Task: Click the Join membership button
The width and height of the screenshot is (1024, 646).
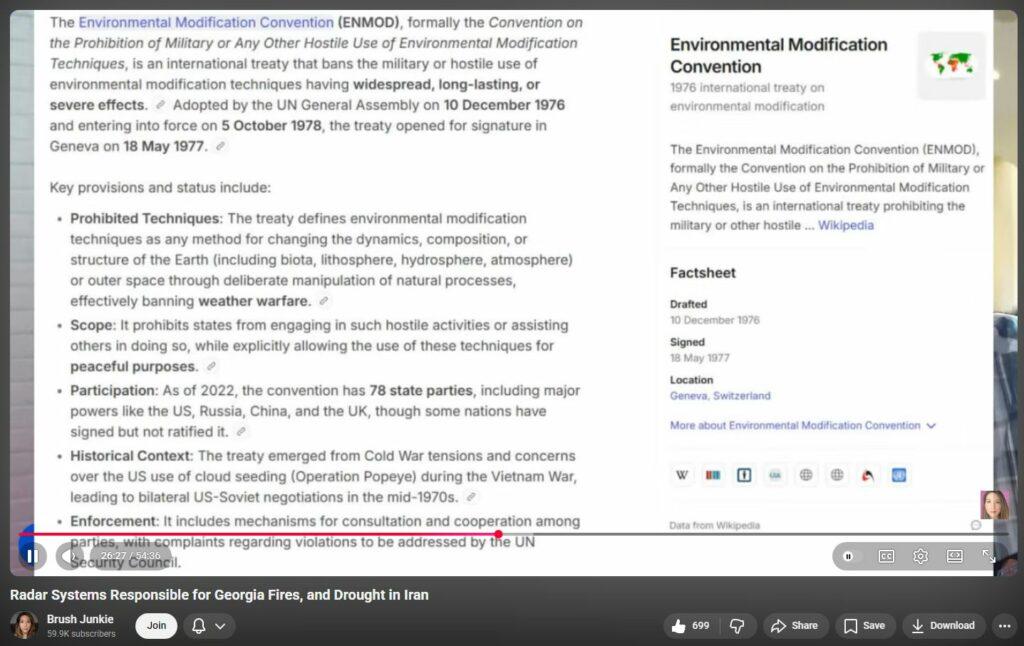Action: [x=156, y=626]
